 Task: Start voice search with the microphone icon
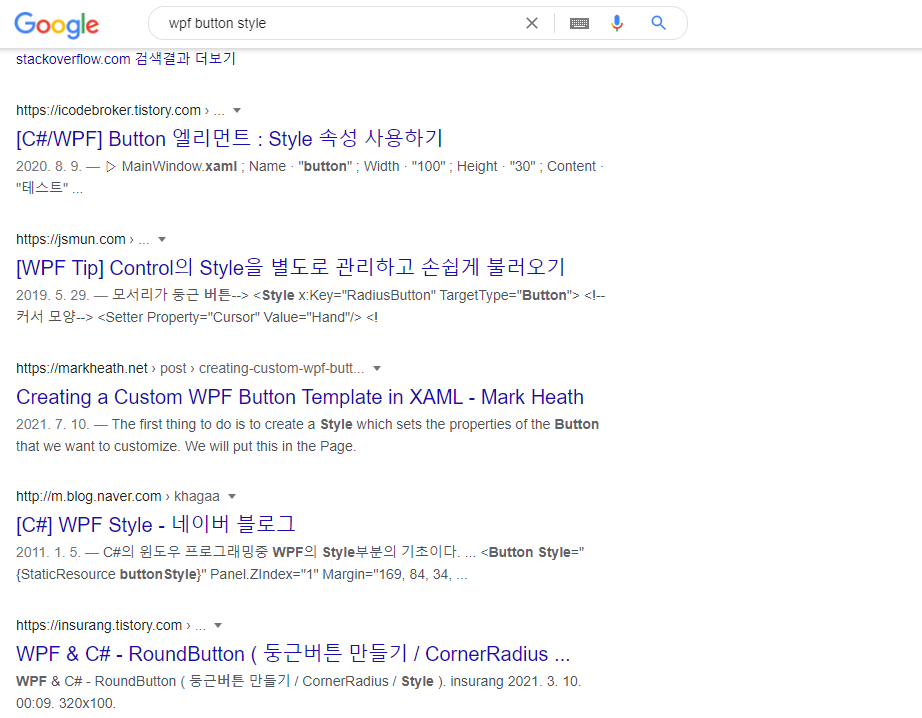[617, 23]
